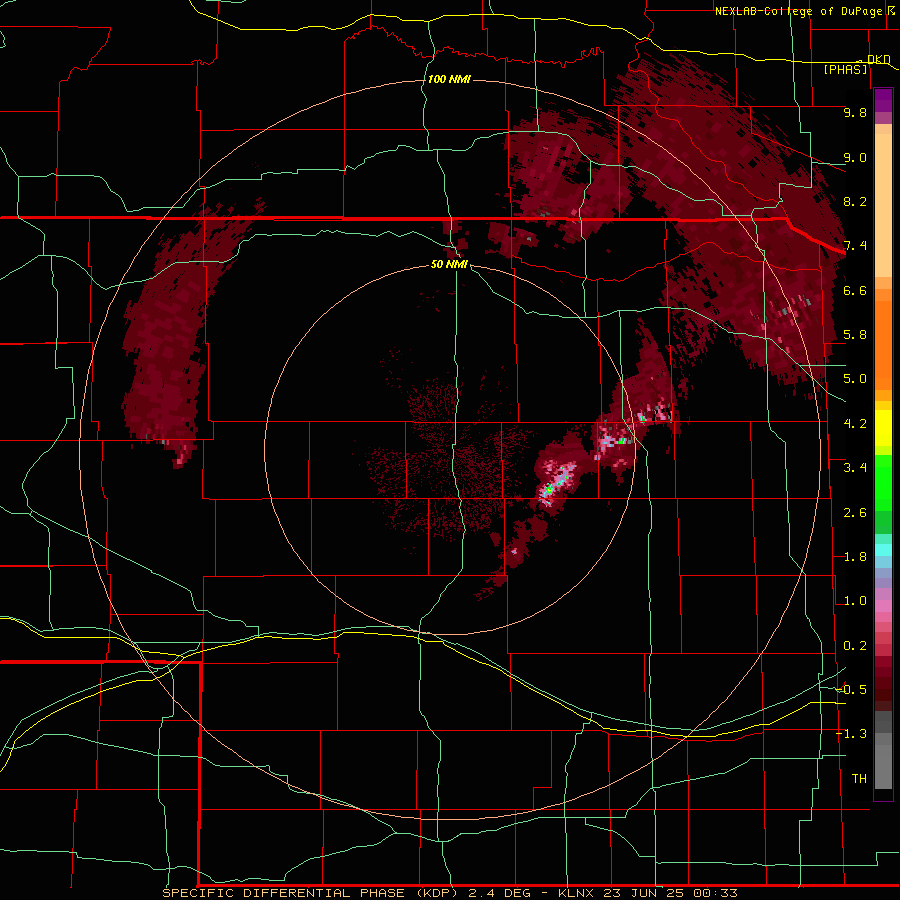900x900 pixels.
Task: Click the pink segment of the color bar
Action: pos(883,606)
